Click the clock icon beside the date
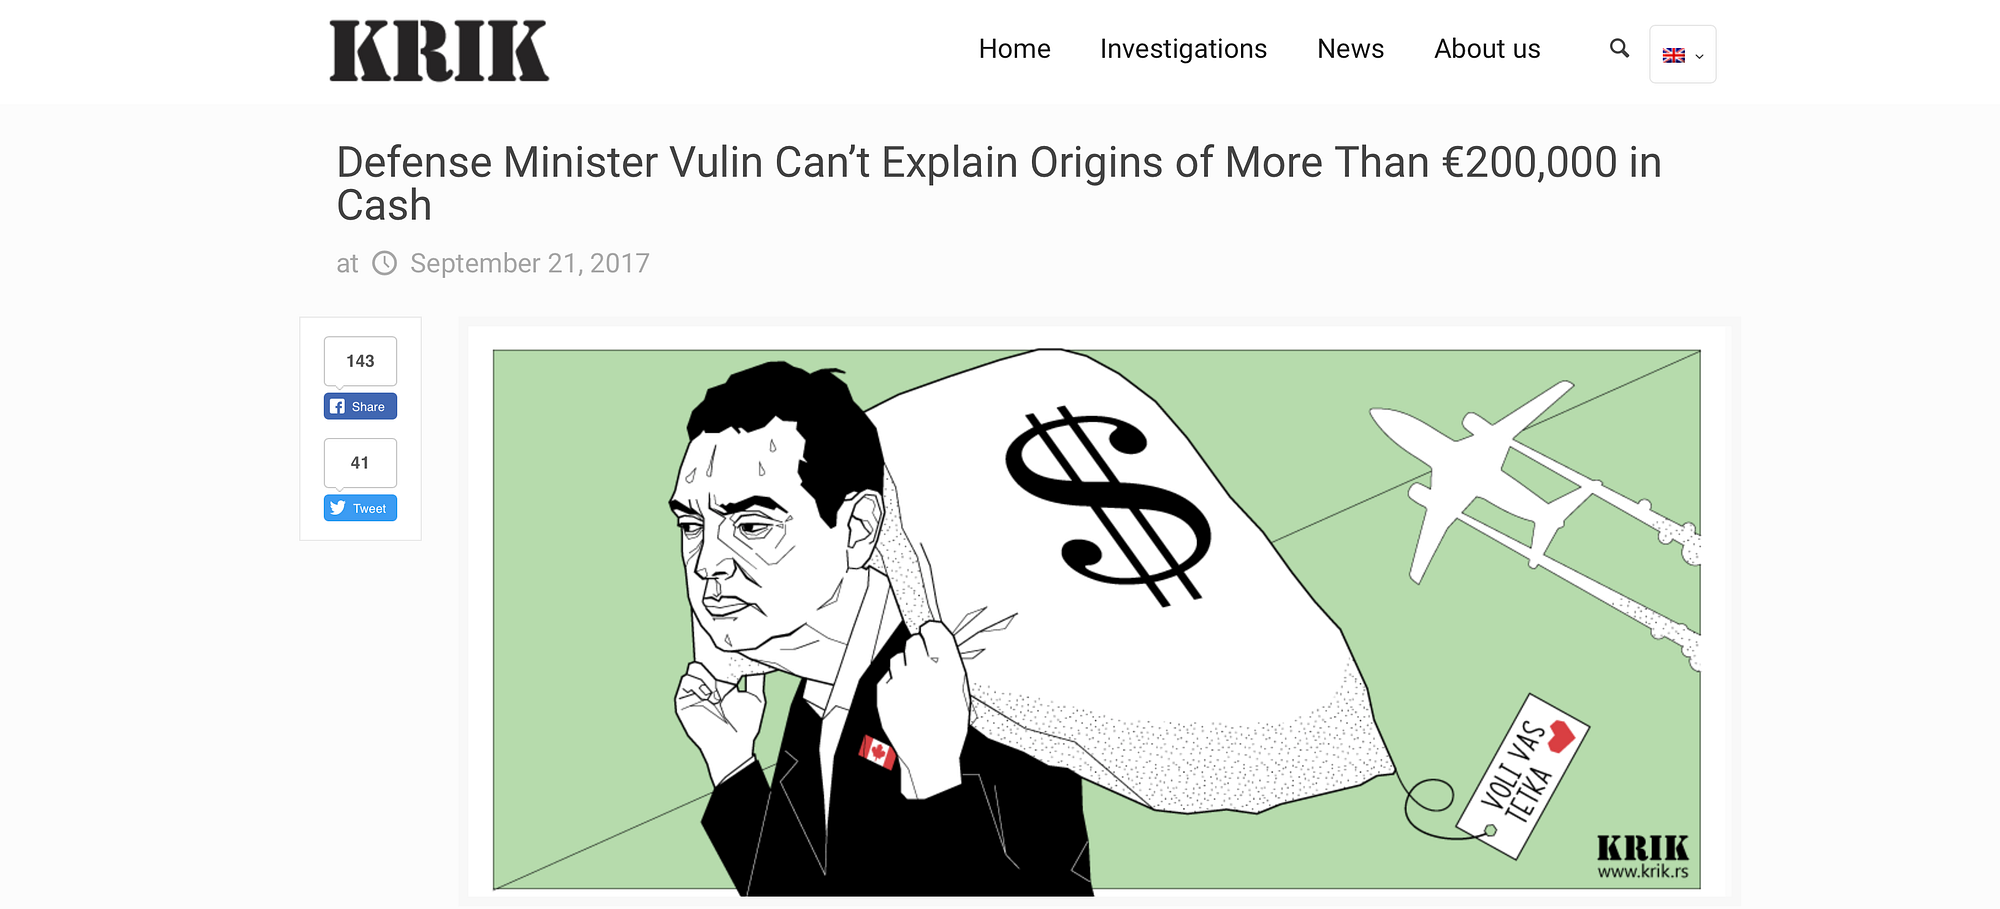2000x909 pixels. [385, 263]
